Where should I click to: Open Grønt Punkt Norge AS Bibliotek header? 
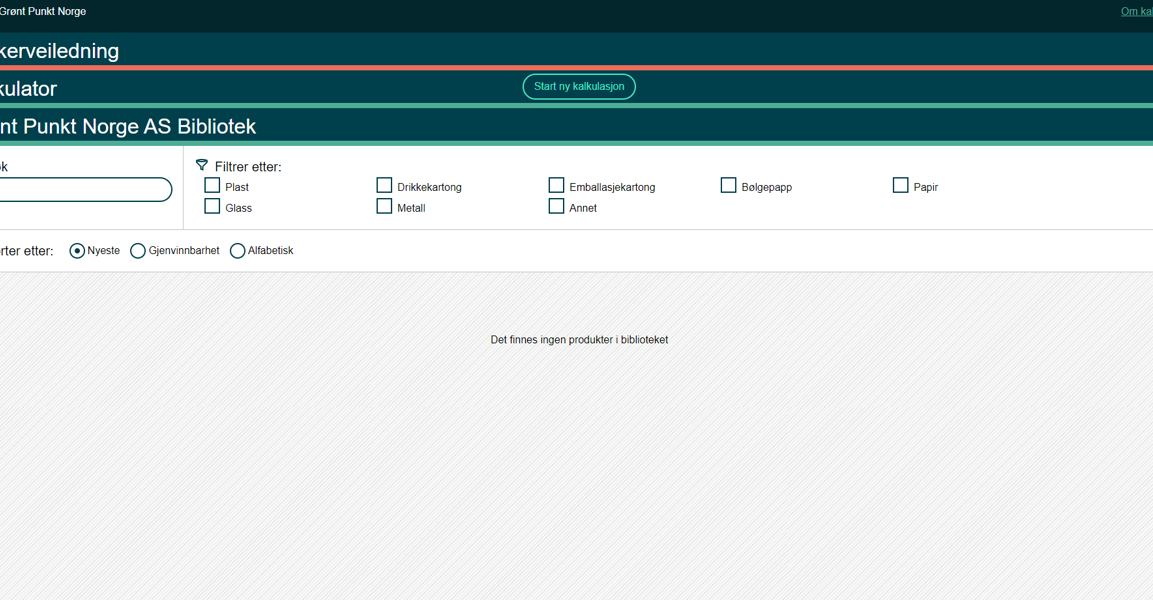(x=576, y=126)
